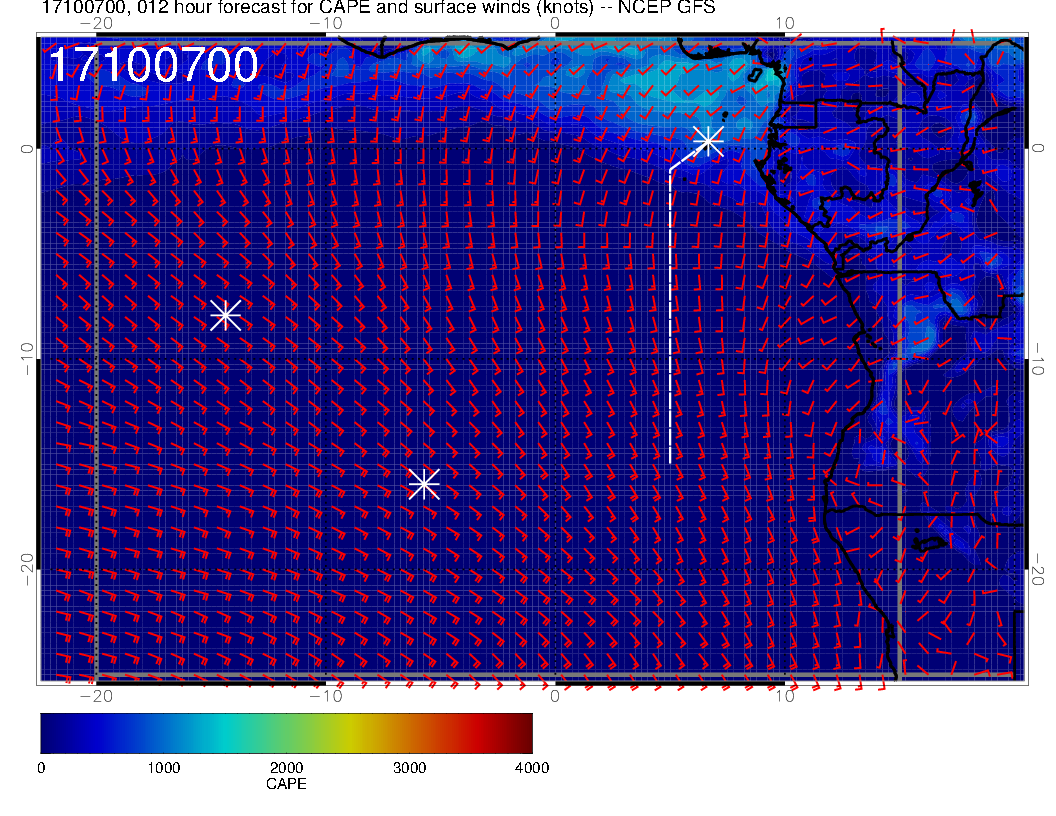Click the left axis latitude label -10
The image size is (1056, 816).
(26, 359)
